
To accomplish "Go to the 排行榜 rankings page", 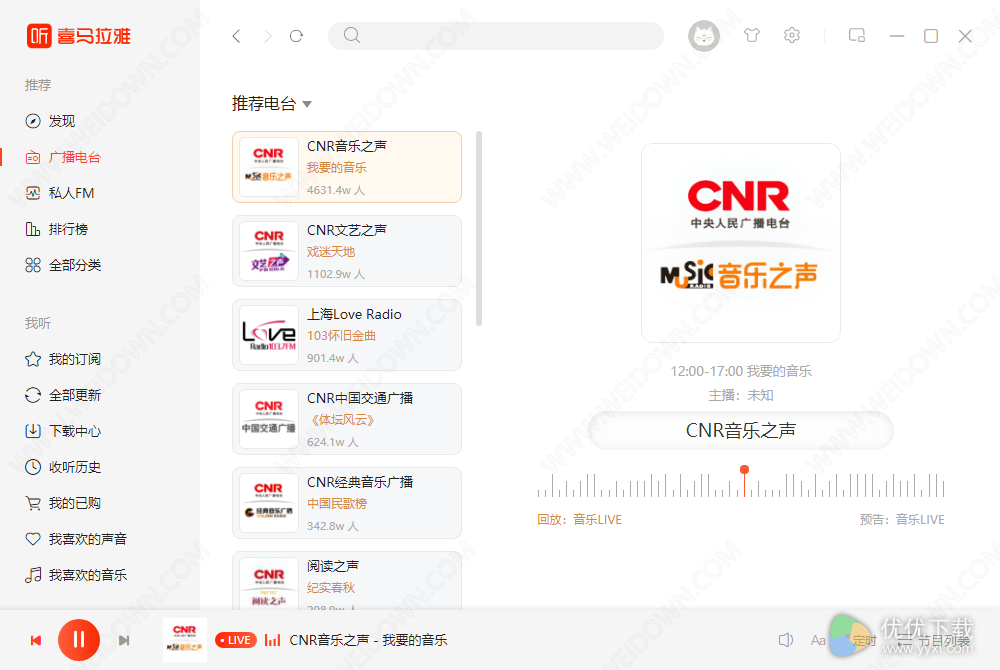I will tap(56, 229).
